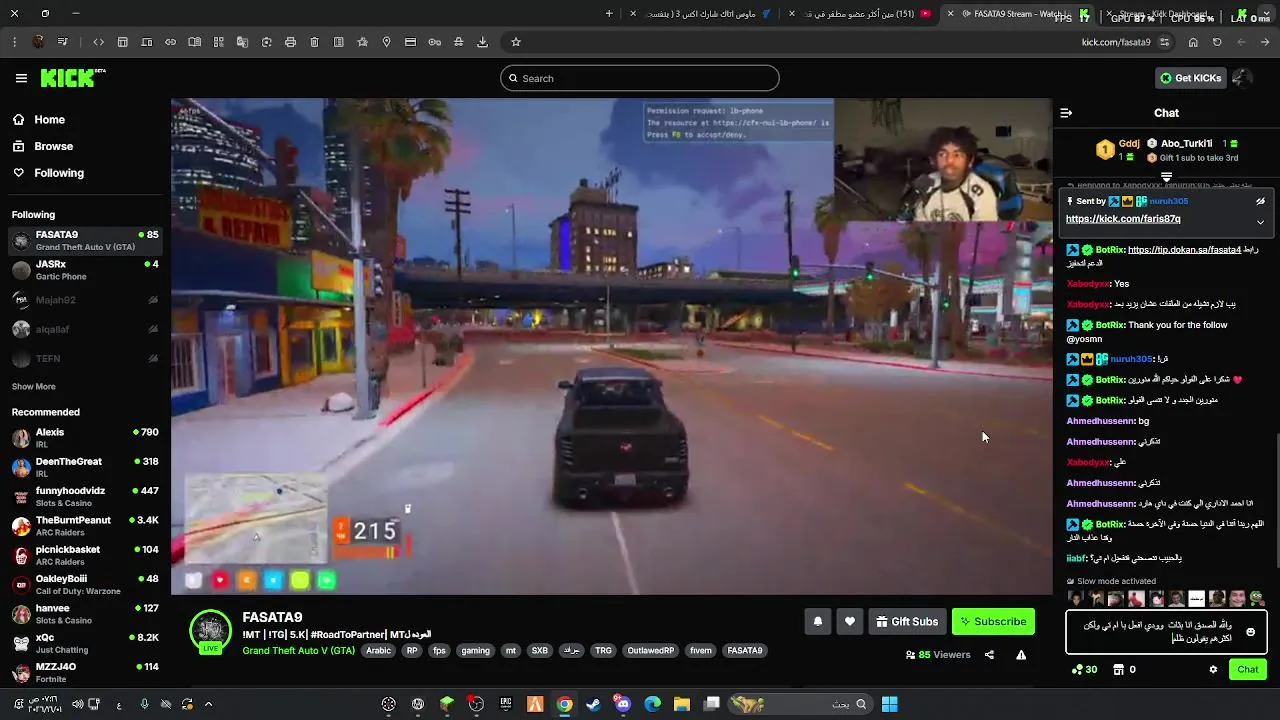Click the developer tools code icon
The height and width of the screenshot is (720, 1280).
[x=98, y=42]
